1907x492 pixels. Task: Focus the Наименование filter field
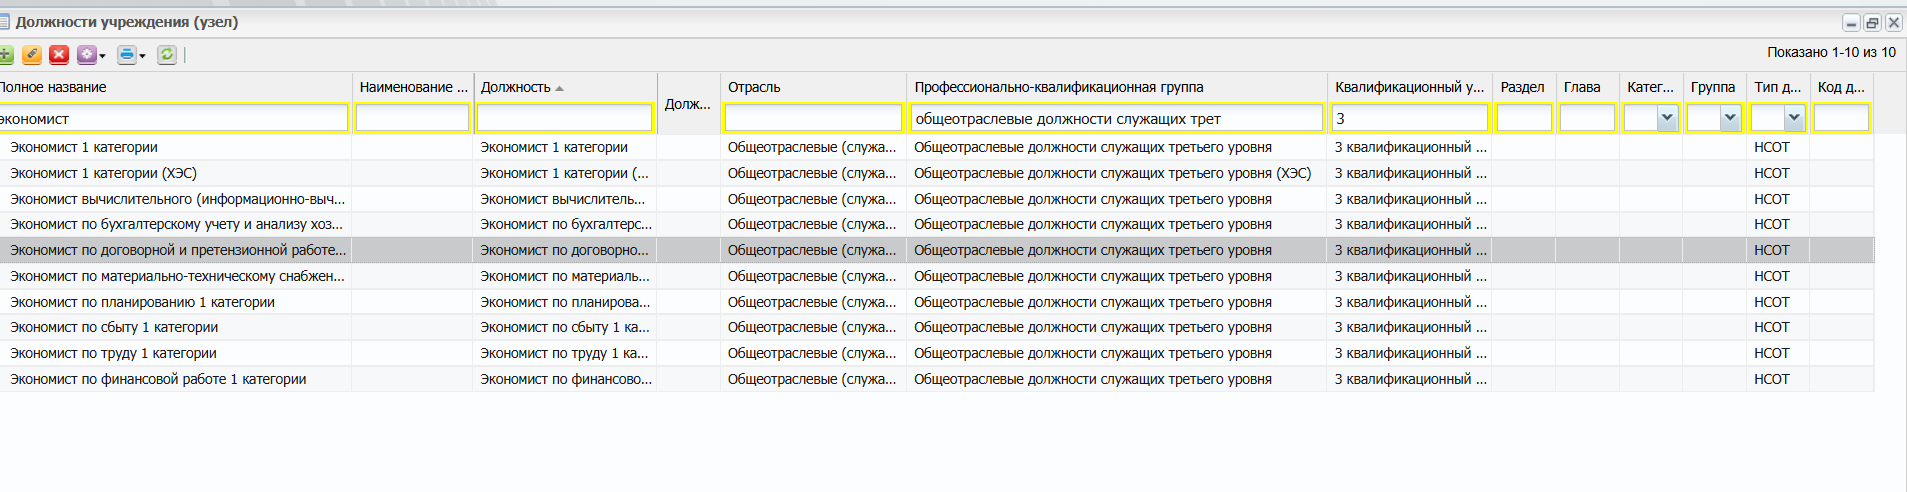click(x=412, y=118)
